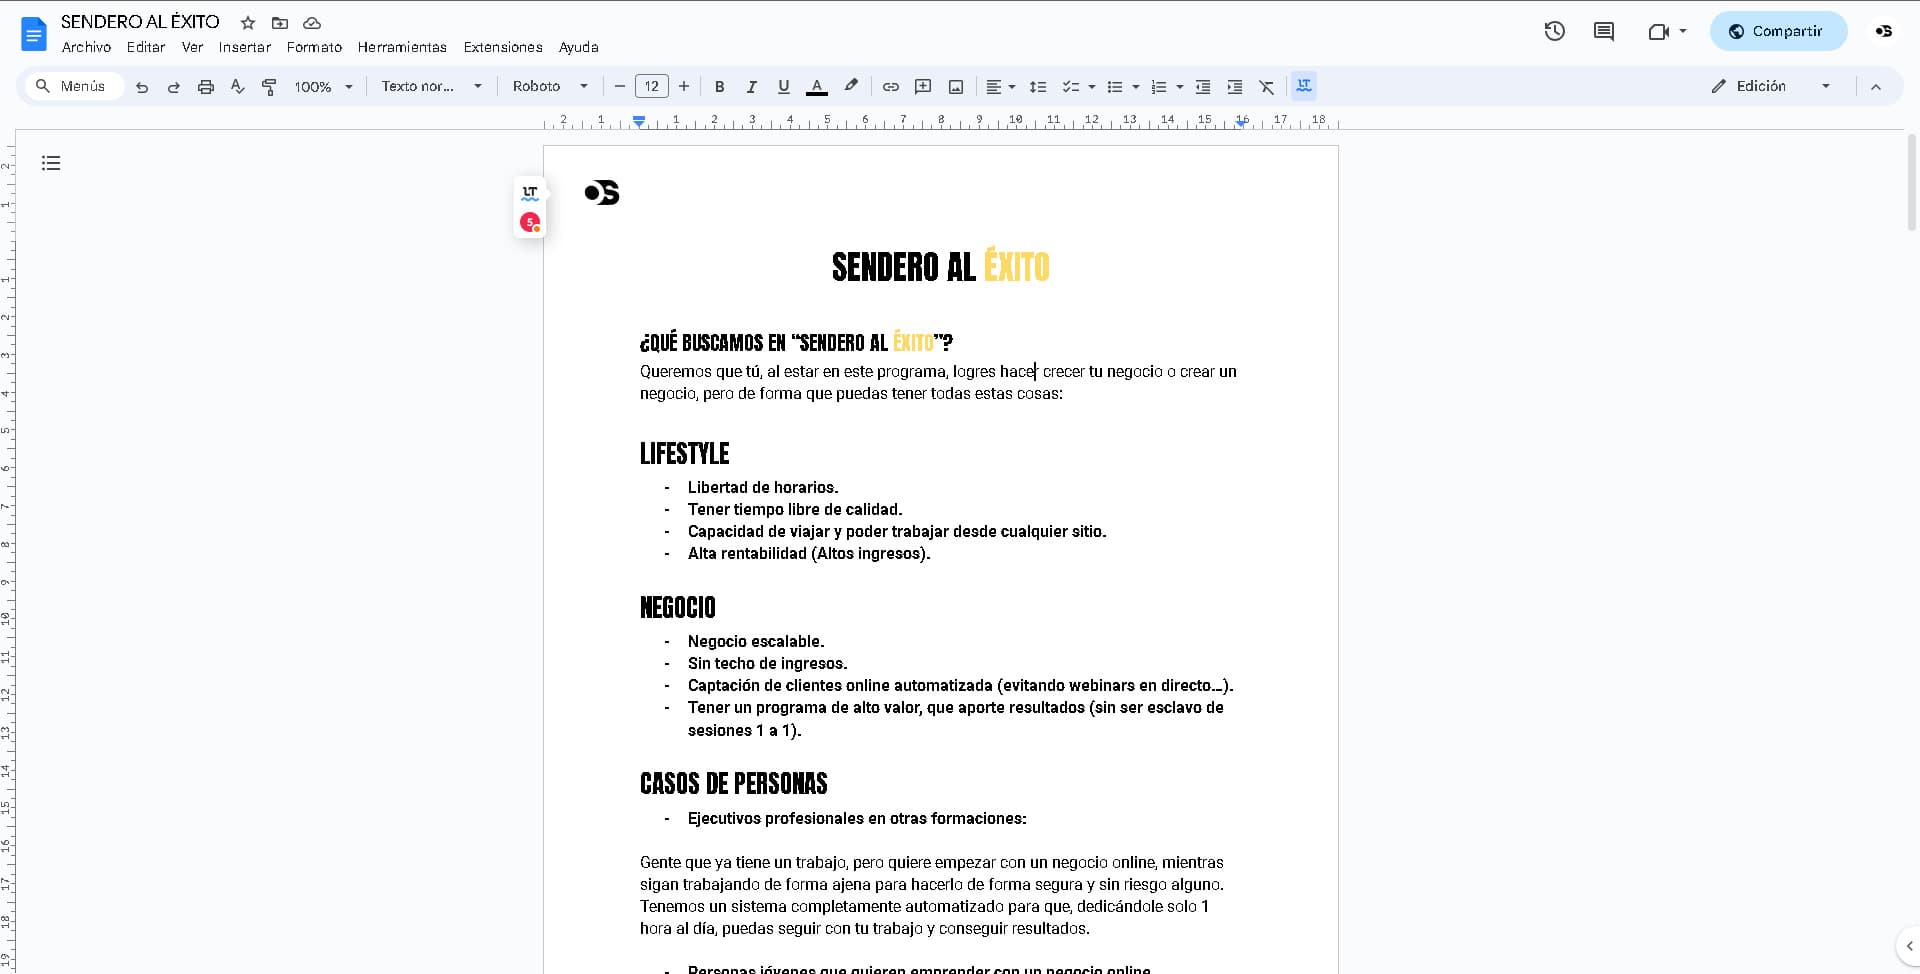Click the checklist icon
Screen dimensions: 1920x974
1070,87
